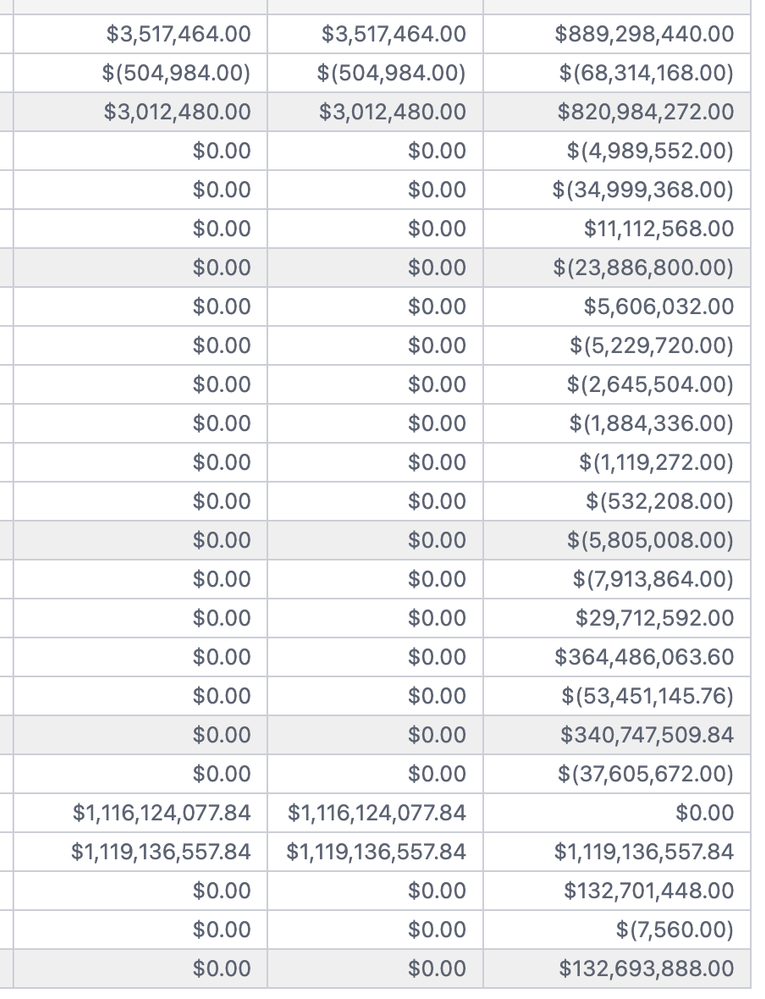Click the $132,701,448.00 cell
This screenshot has height=999, width=765.
tap(648, 891)
